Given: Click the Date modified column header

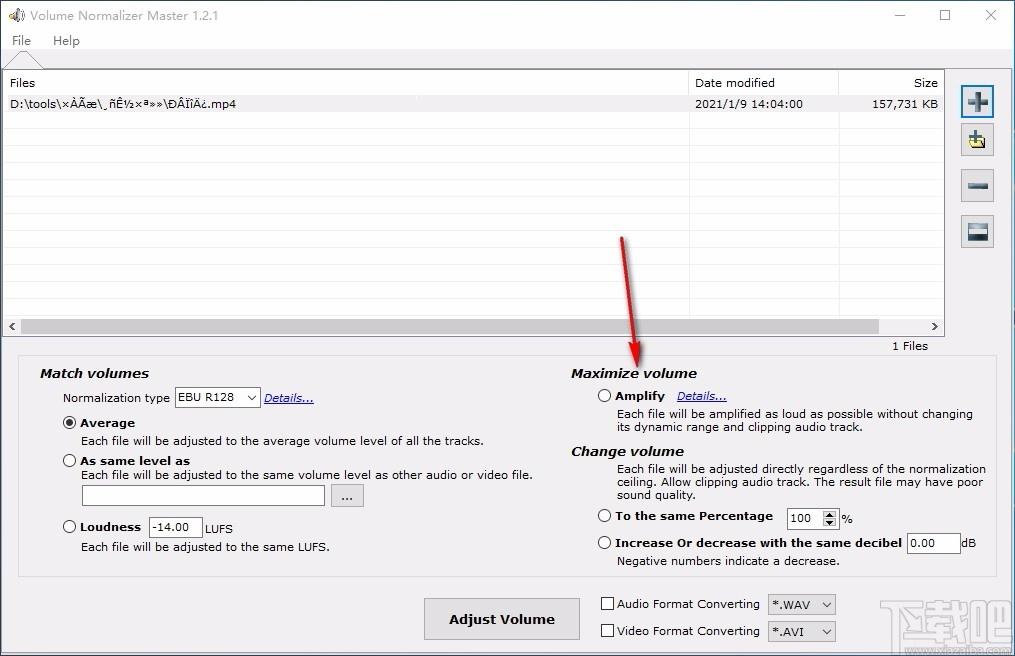Looking at the screenshot, I should pyautogui.click(x=764, y=83).
